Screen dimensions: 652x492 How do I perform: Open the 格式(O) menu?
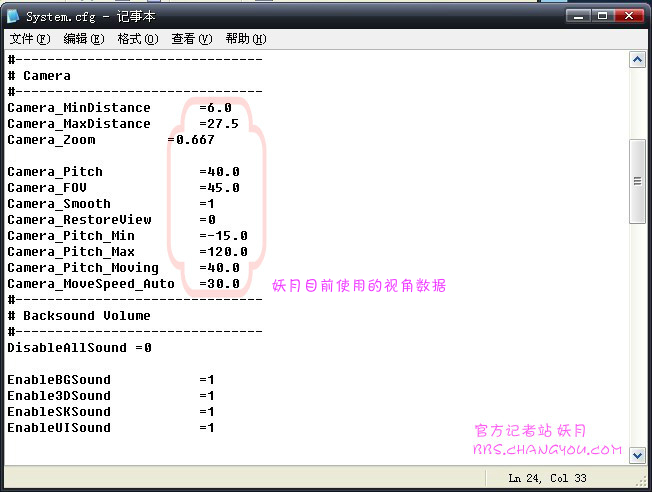[138, 39]
